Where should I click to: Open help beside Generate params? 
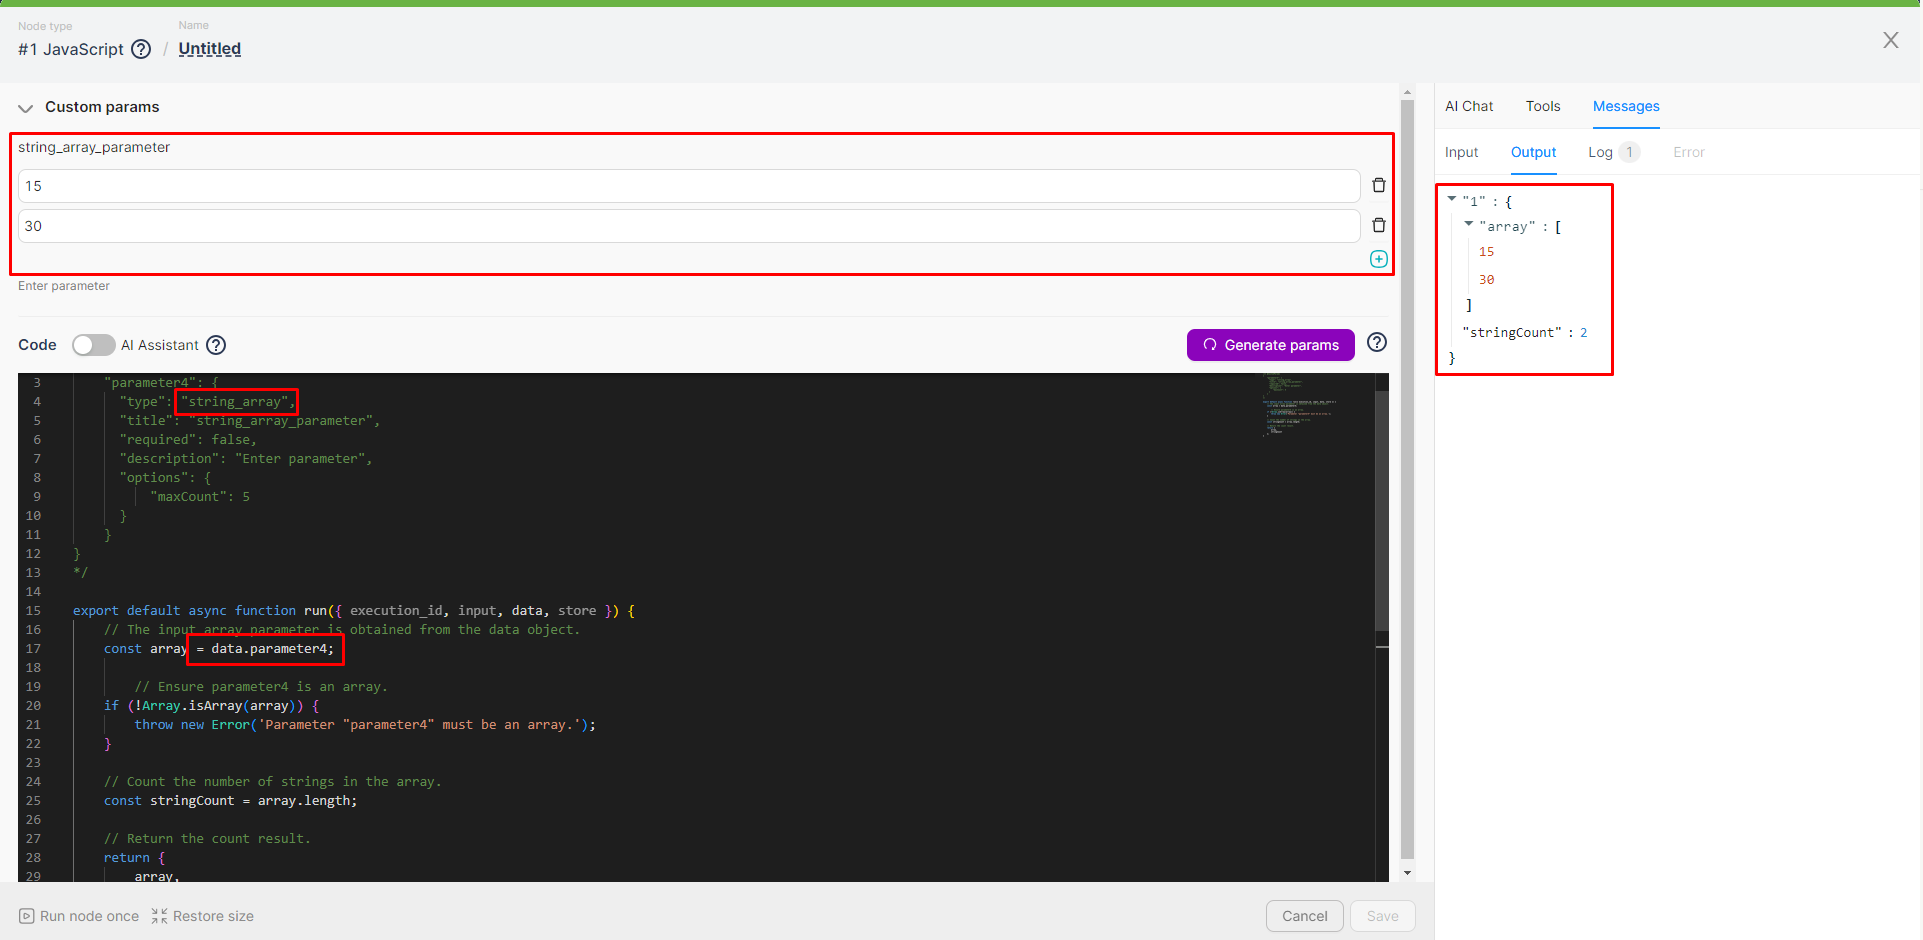pos(1377,342)
